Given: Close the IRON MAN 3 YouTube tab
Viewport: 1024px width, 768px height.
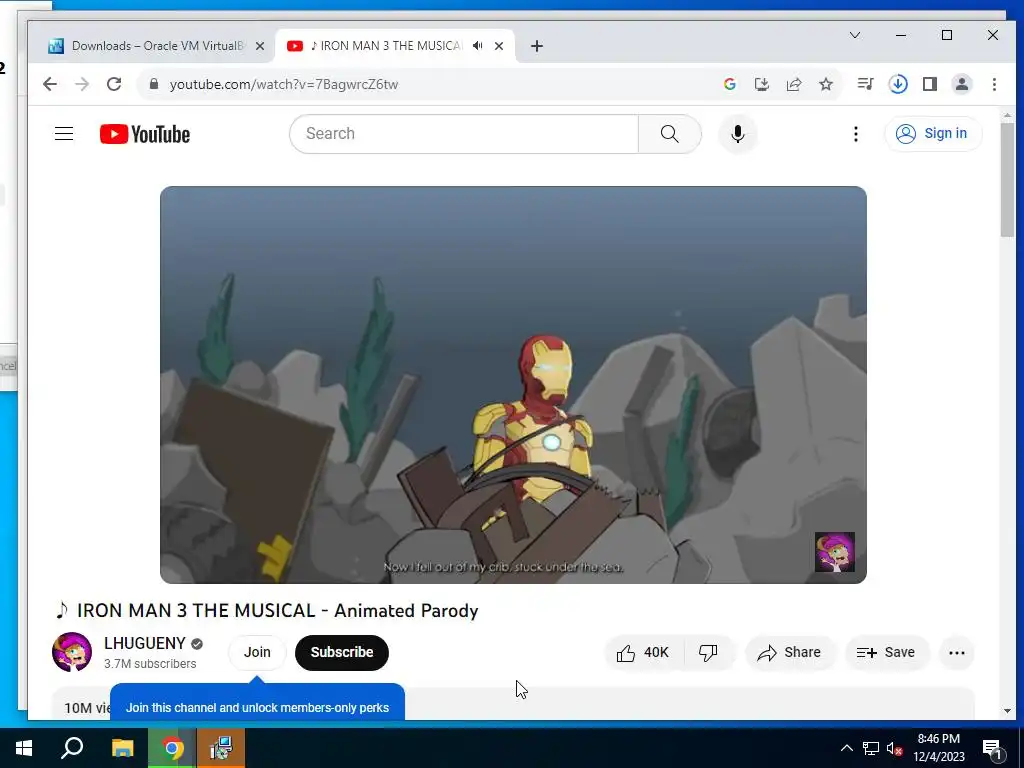Looking at the screenshot, I should 499,46.
